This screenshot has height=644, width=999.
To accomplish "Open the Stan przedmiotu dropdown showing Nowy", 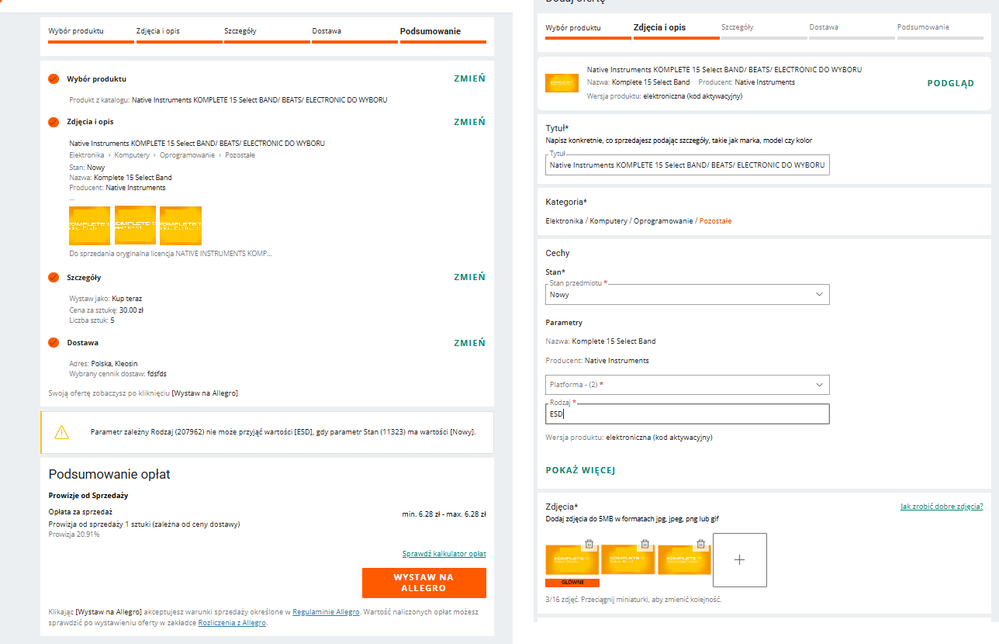I will [x=687, y=294].
